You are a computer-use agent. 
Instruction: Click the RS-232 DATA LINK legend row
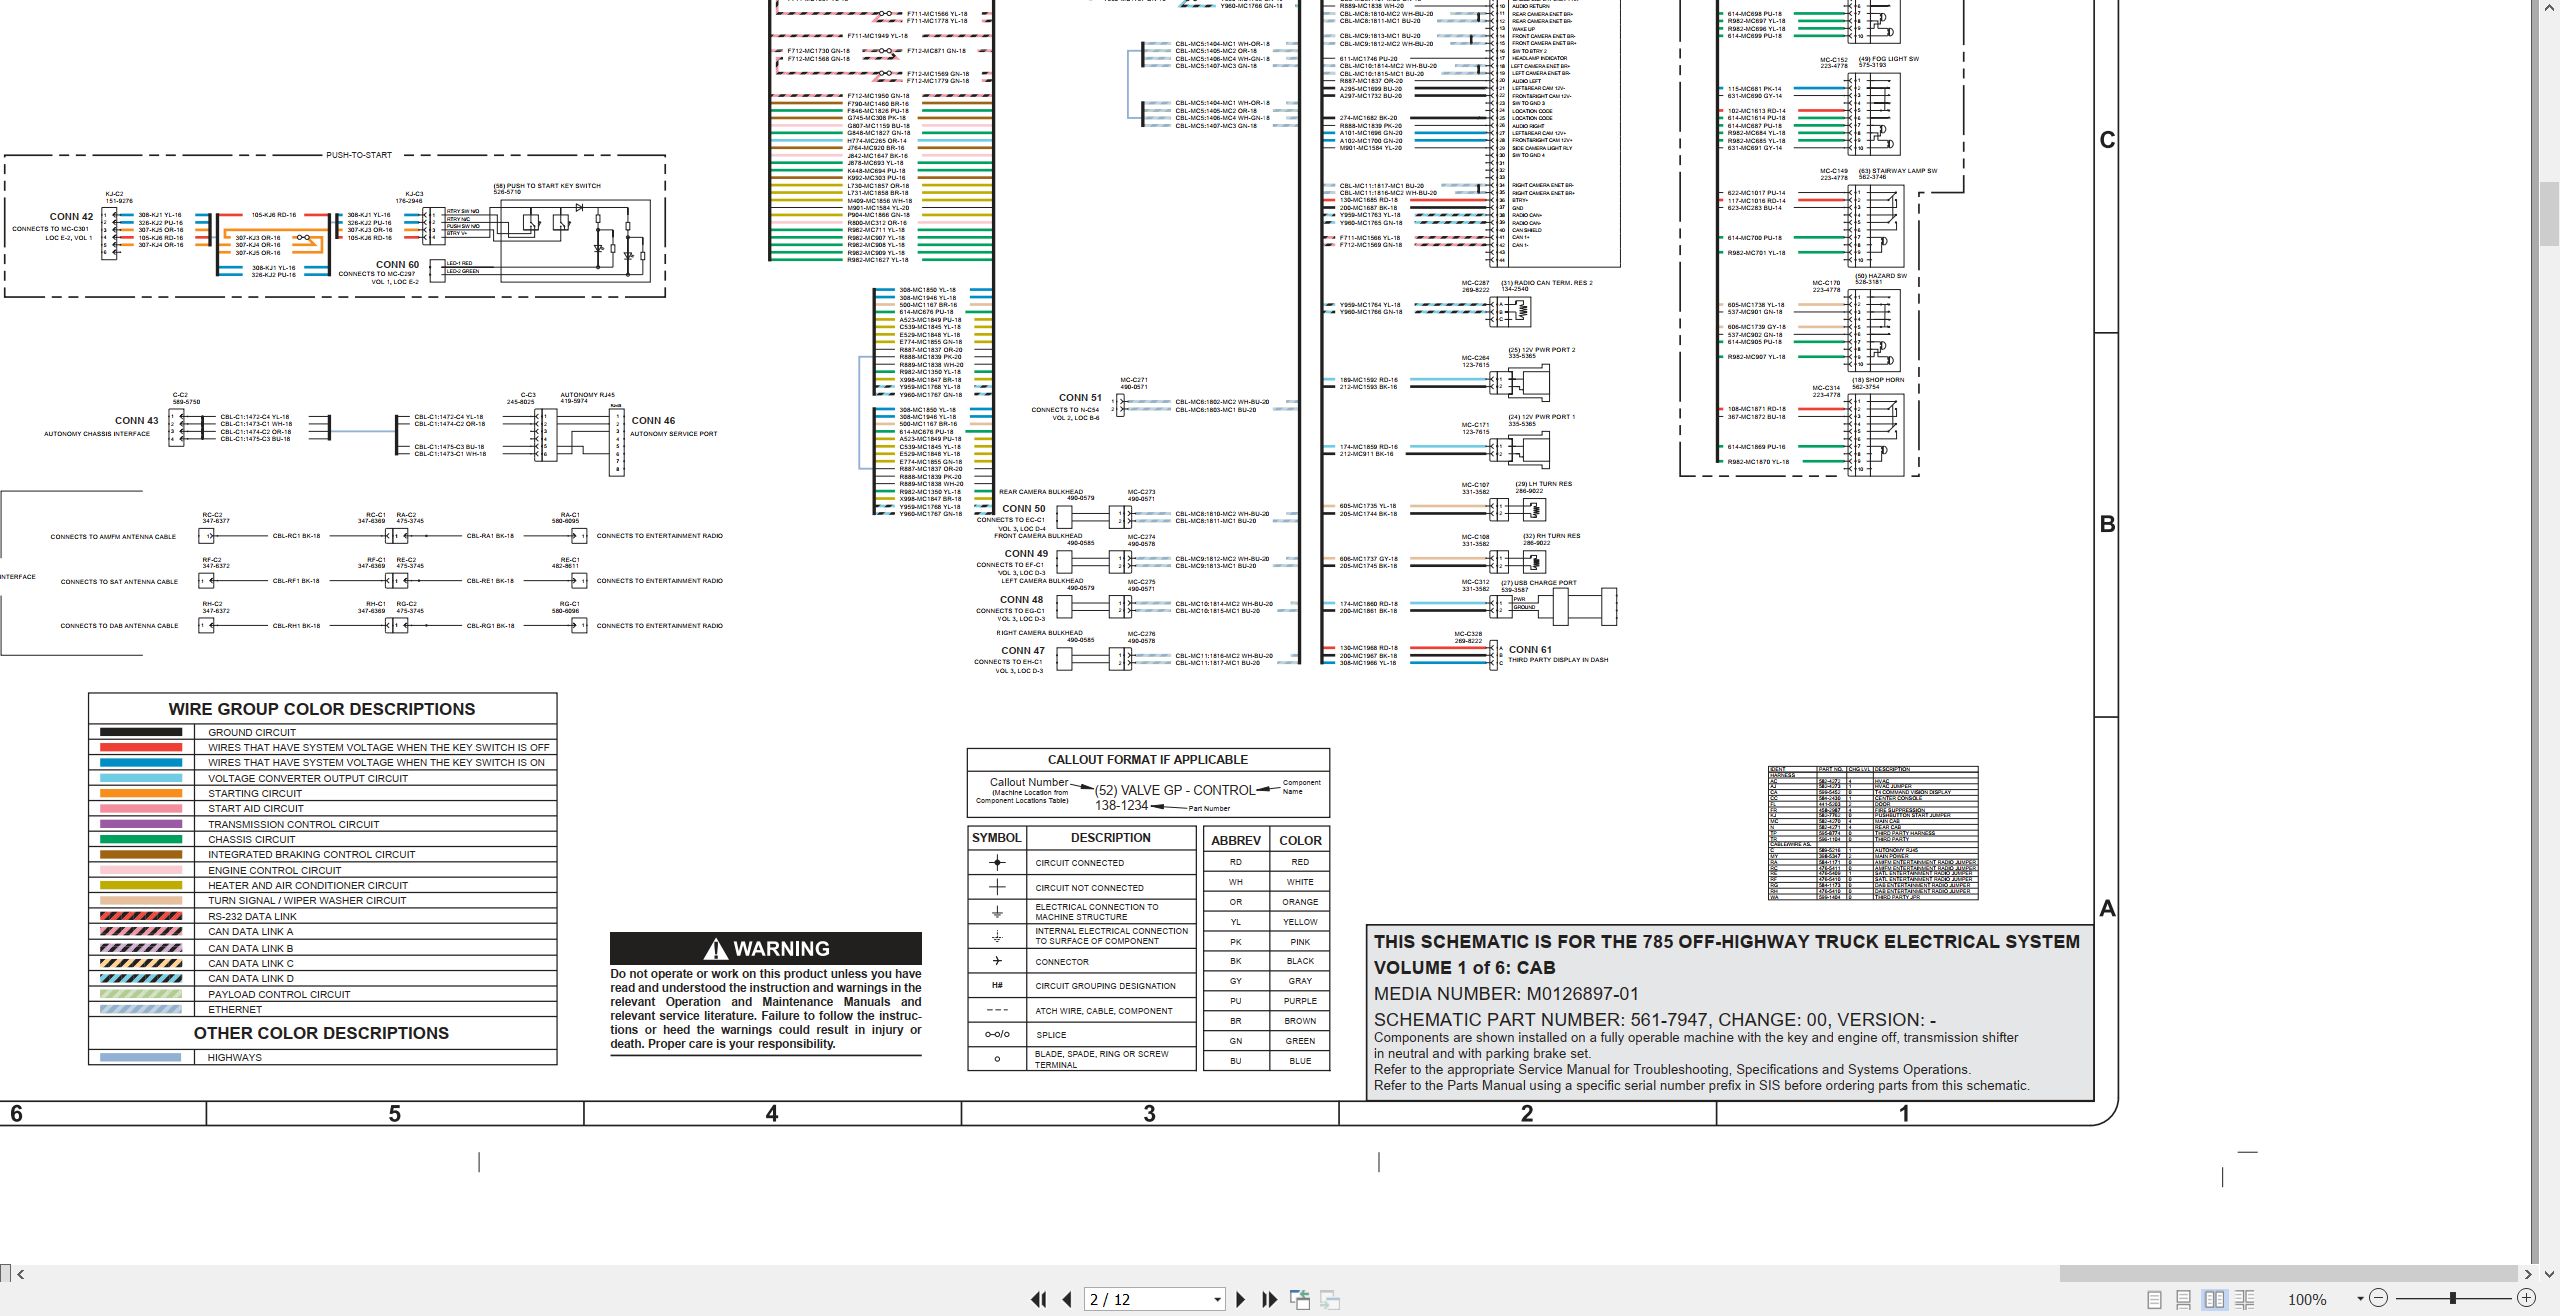point(322,916)
